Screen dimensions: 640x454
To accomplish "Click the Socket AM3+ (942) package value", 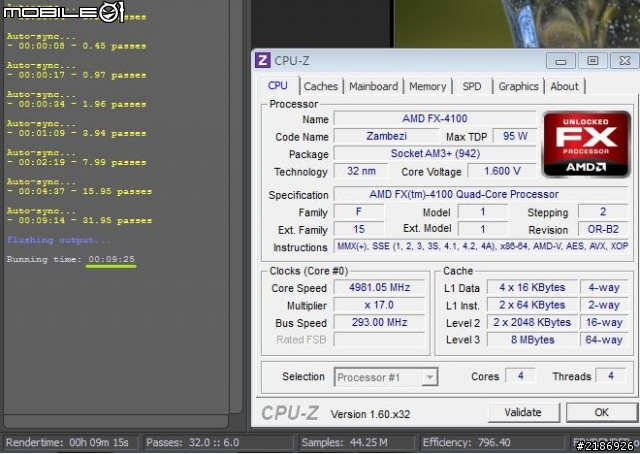I will tap(435, 154).
